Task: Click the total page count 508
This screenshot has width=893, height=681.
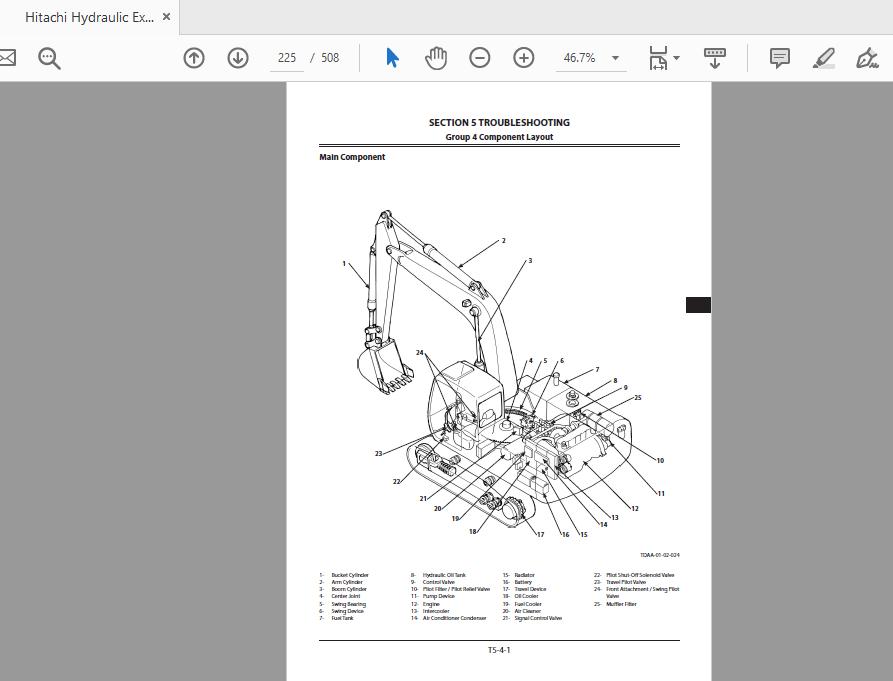Action: (x=330, y=58)
